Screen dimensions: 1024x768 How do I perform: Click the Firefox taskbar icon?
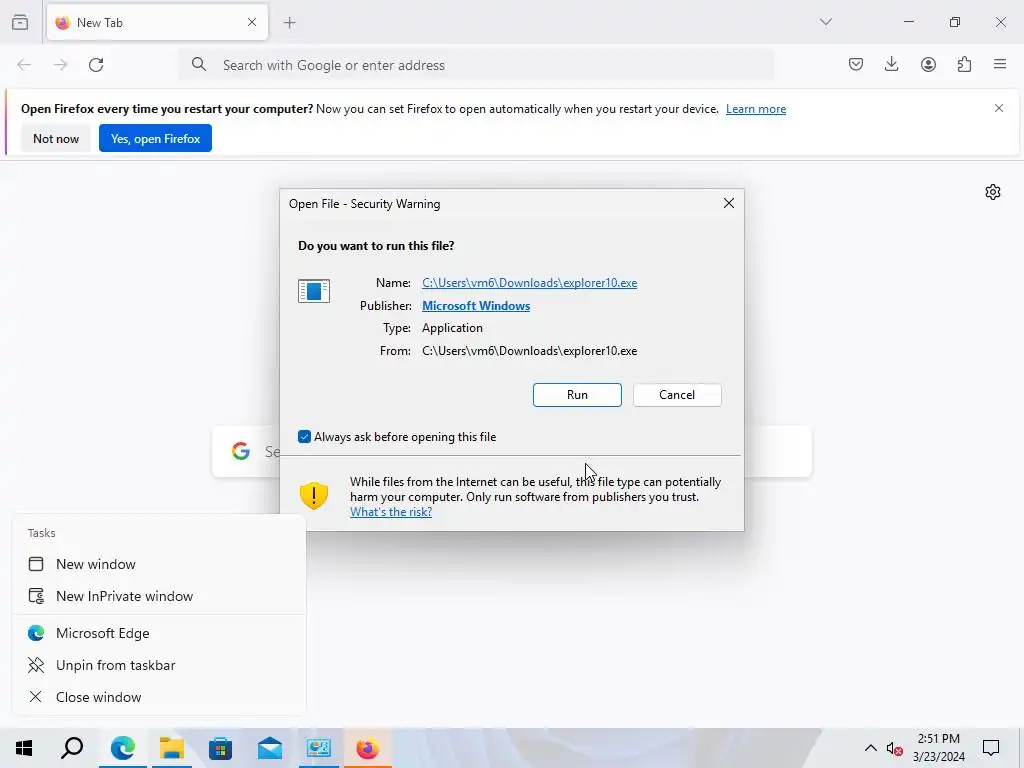click(x=368, y=748)
